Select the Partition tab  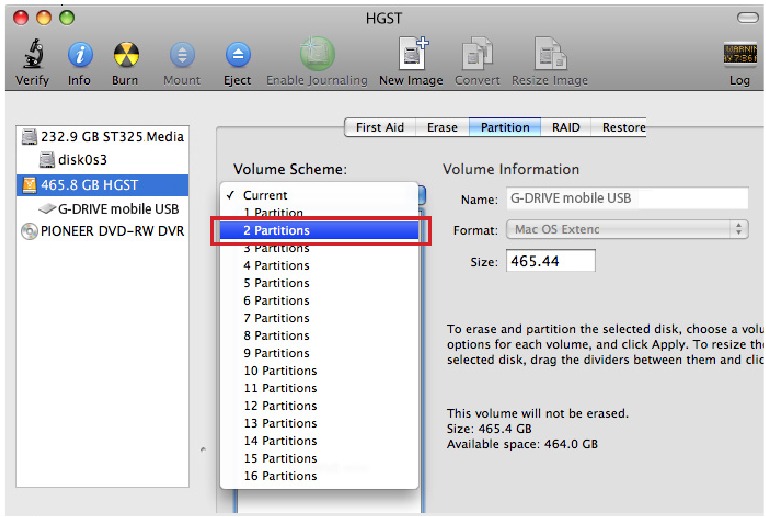[x=505, y=128]
